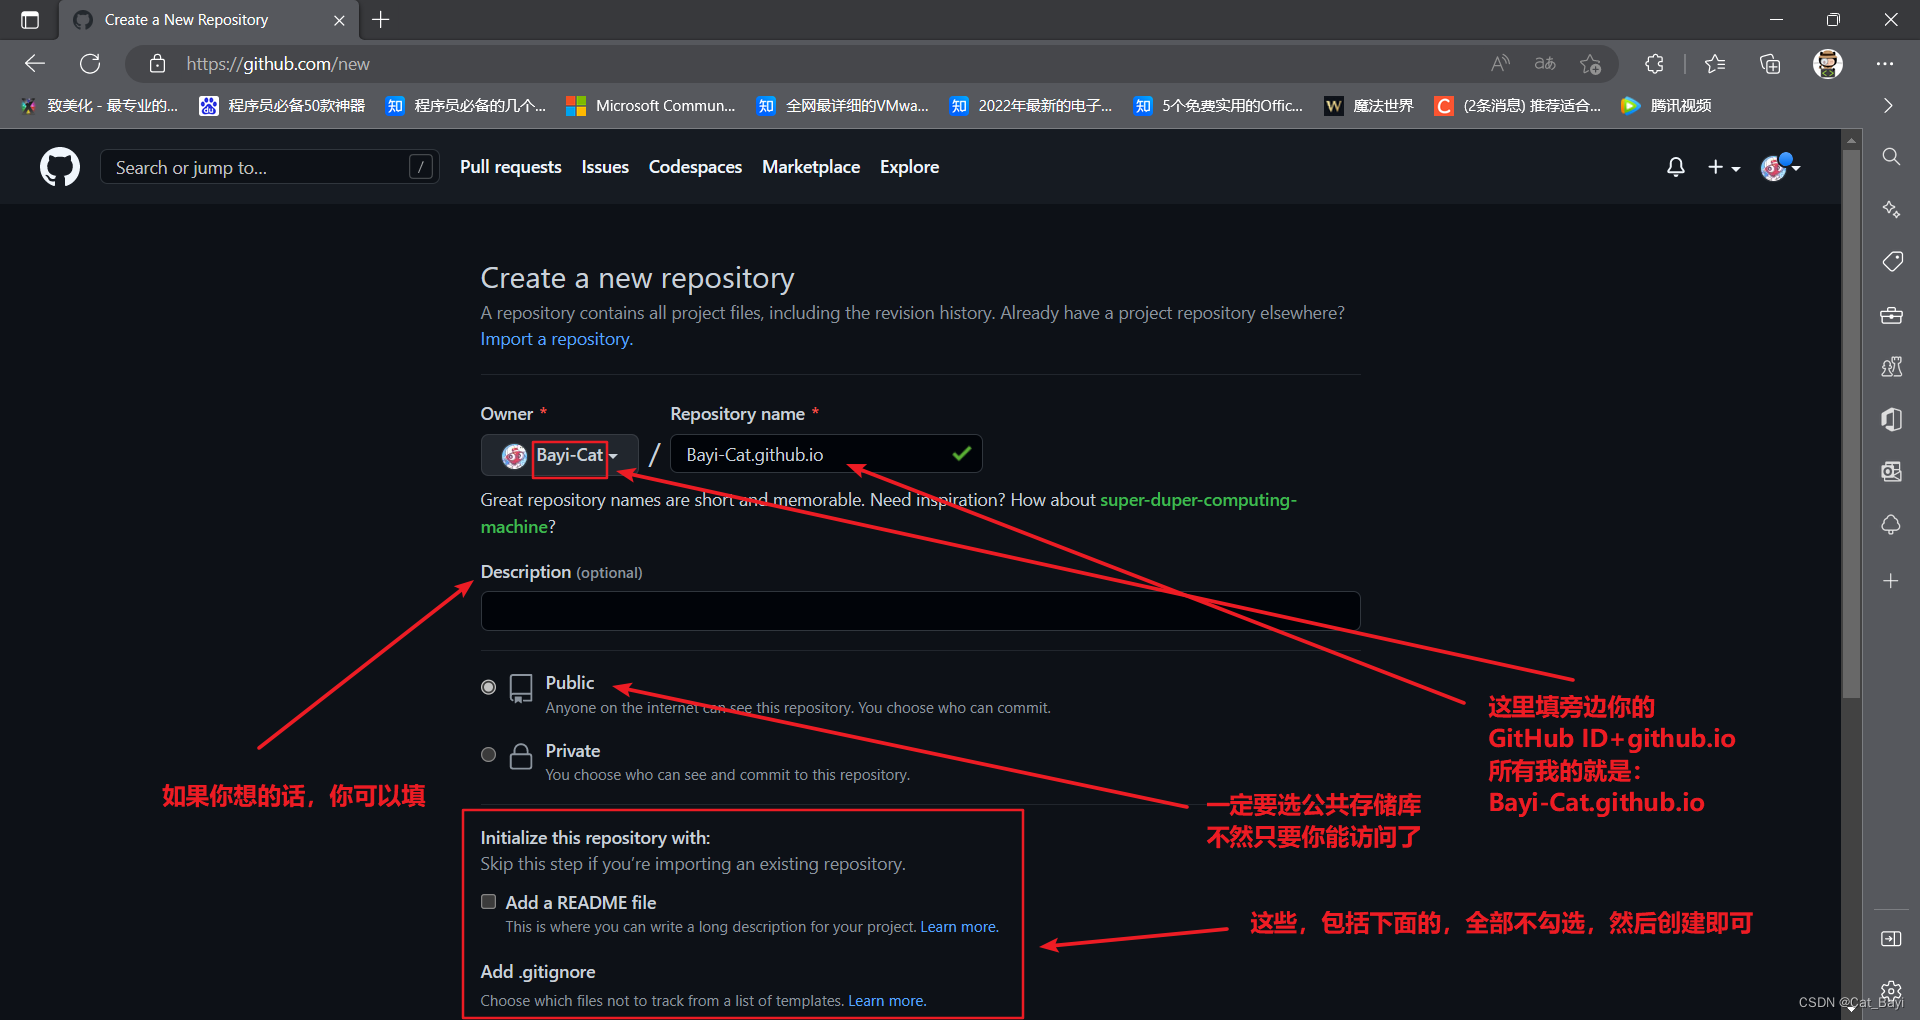Open the Edge sidebar icon below Outlook
The image size is (1920, 1020).
(x=1891, y=525)
